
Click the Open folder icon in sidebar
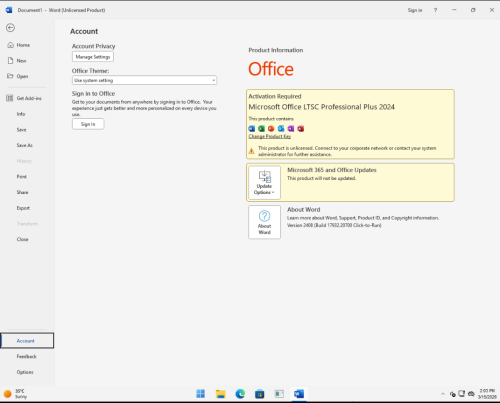(10, 76)
